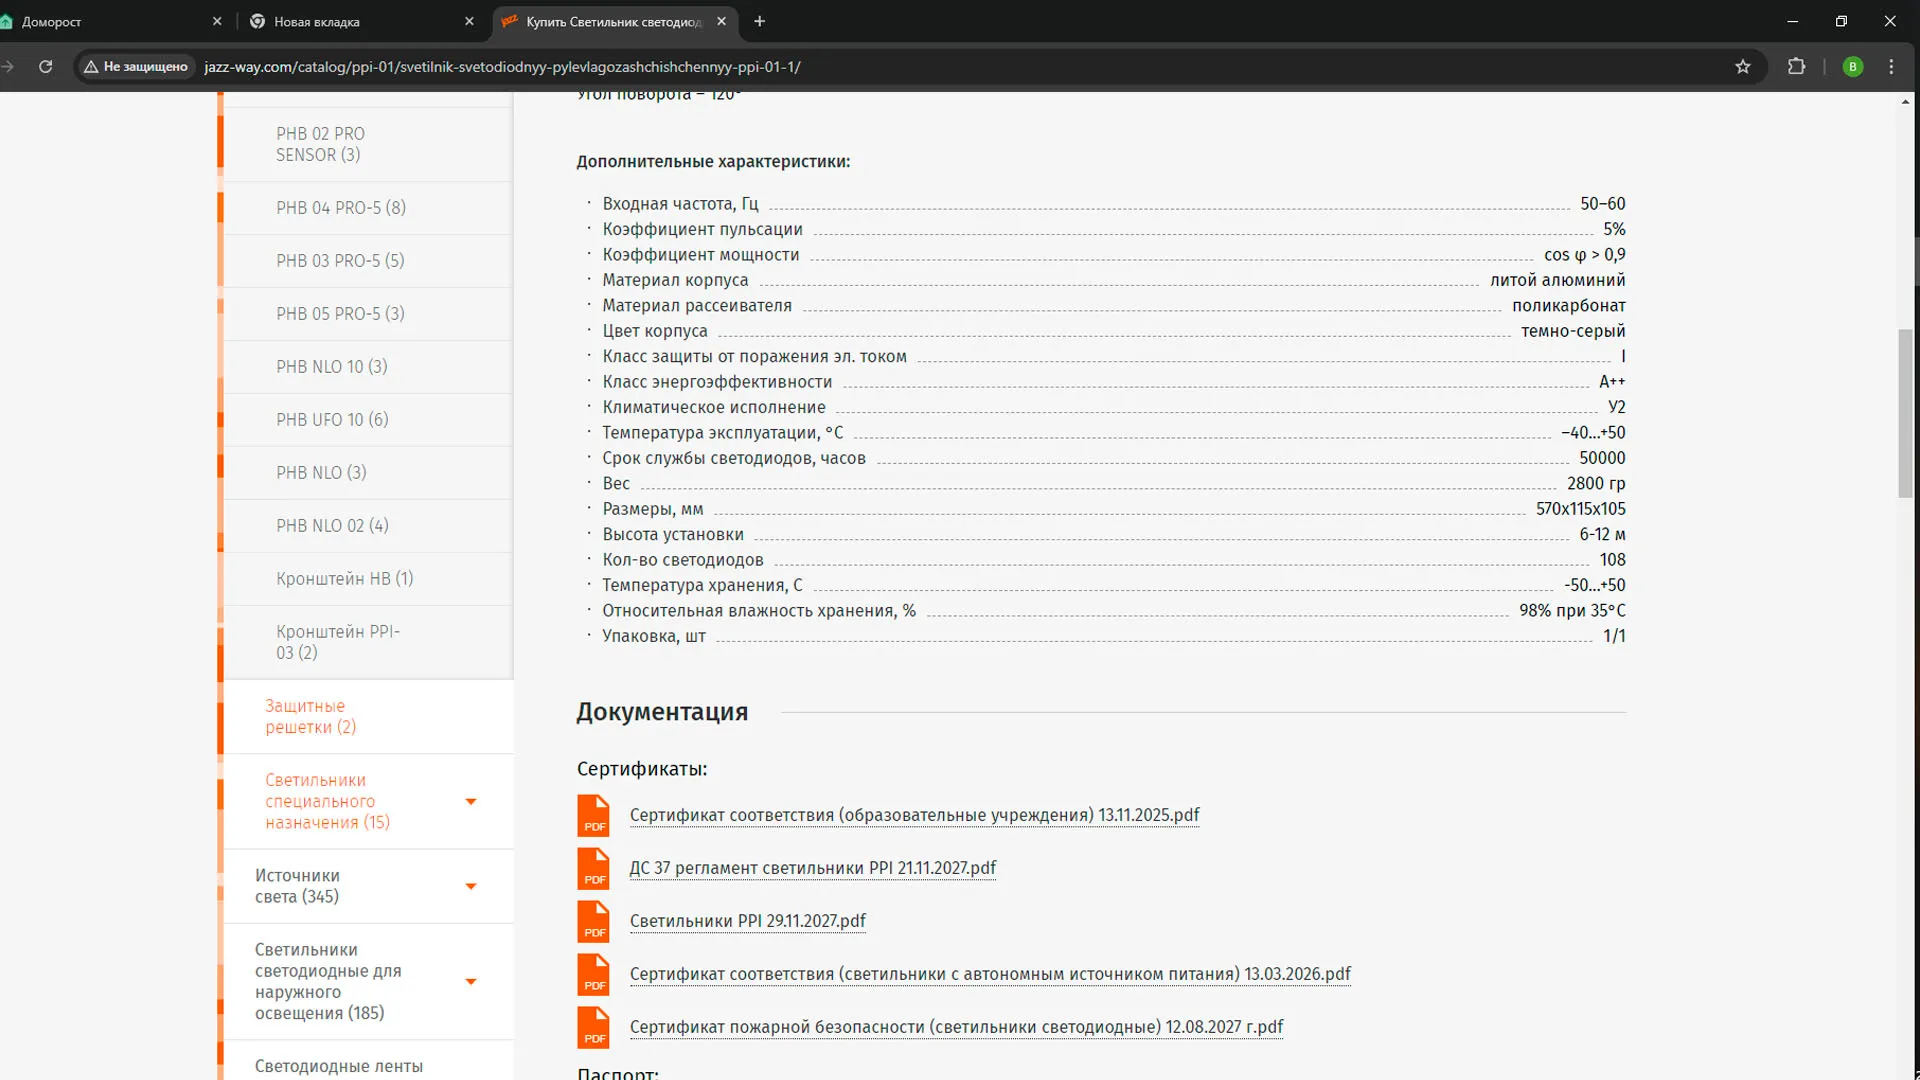The height and width of the screenshot is (1080, 1920).
Task: Open PHB UFO 10 sidebar category
Action: [x=332, y=420]
